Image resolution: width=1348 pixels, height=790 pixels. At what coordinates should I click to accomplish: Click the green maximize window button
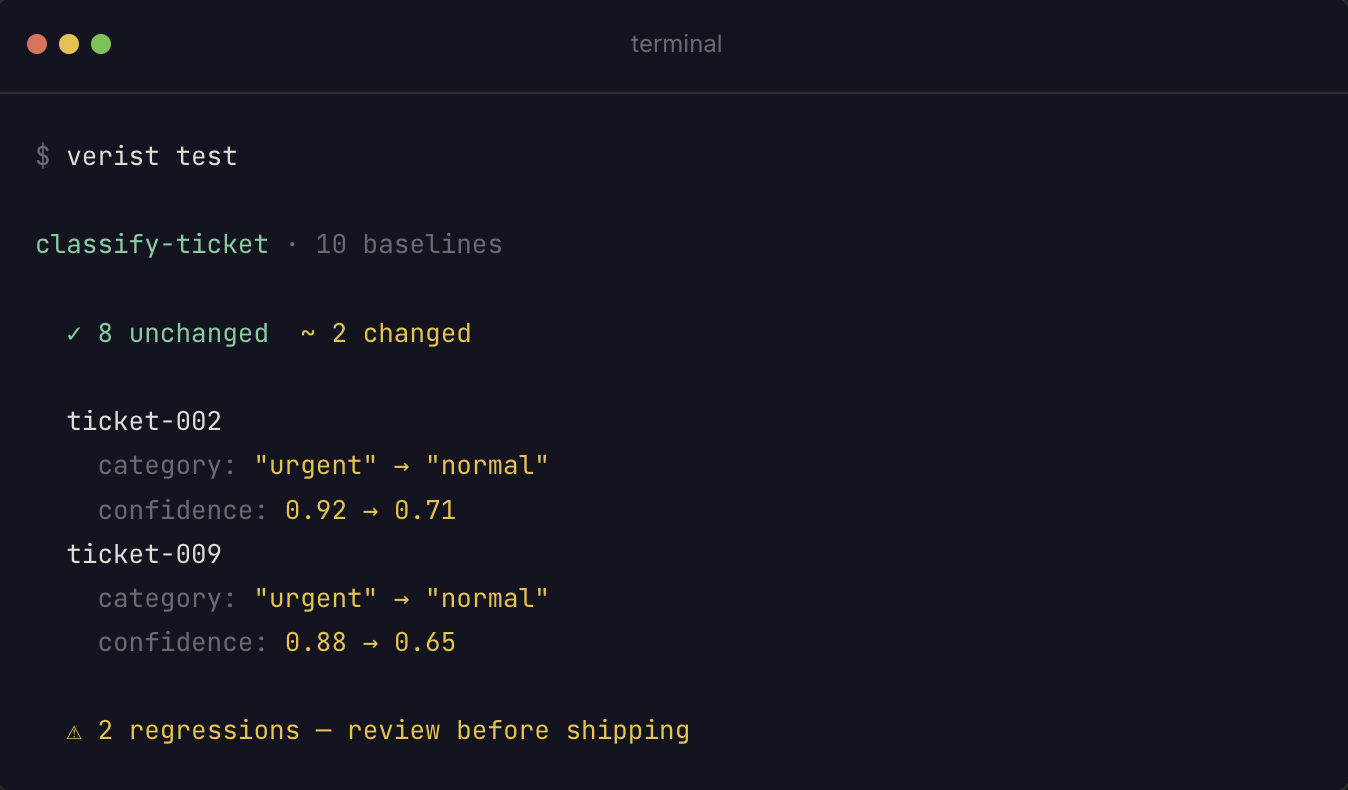[101, 44]
